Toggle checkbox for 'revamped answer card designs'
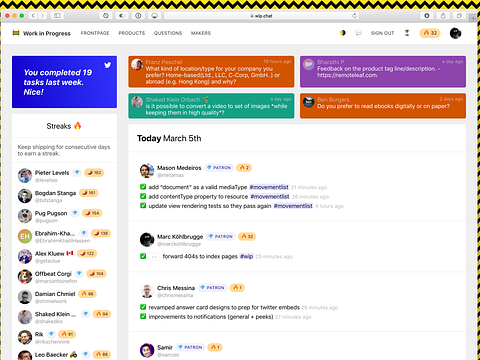The image size is (480, 360). (143, 307)
